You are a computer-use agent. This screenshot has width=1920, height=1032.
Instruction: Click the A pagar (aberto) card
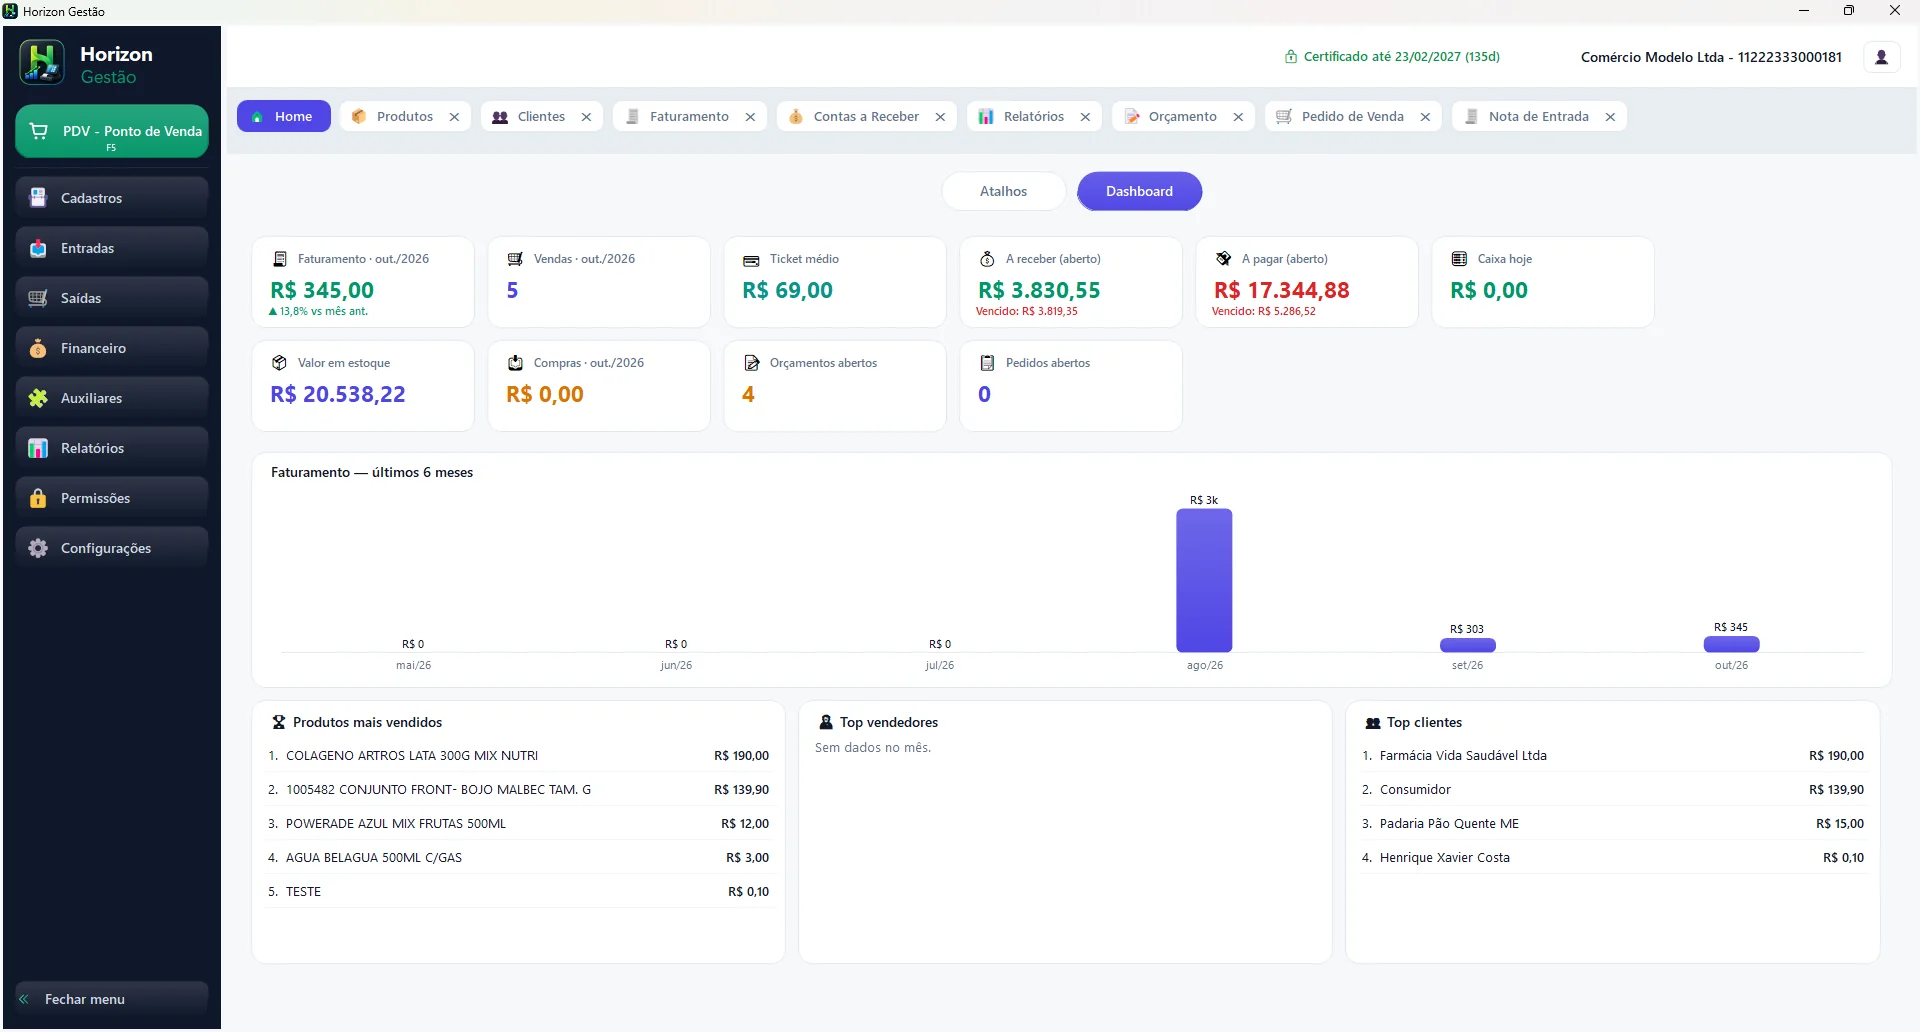(x=1307, y=282)
